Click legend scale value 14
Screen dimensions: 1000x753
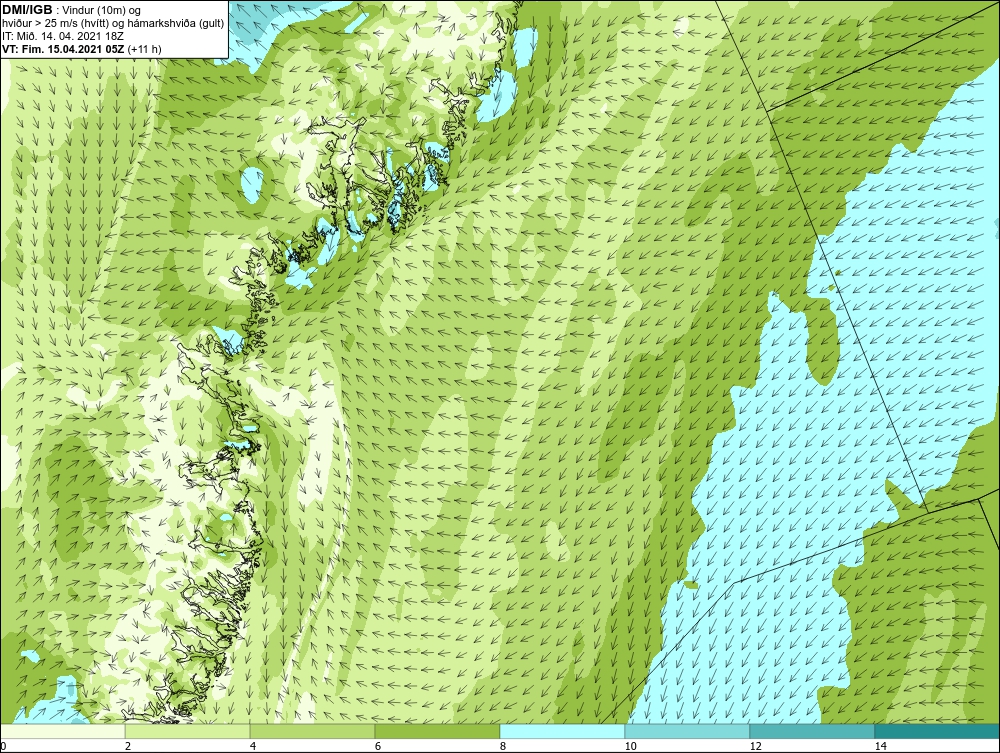(x=881, y=746)
